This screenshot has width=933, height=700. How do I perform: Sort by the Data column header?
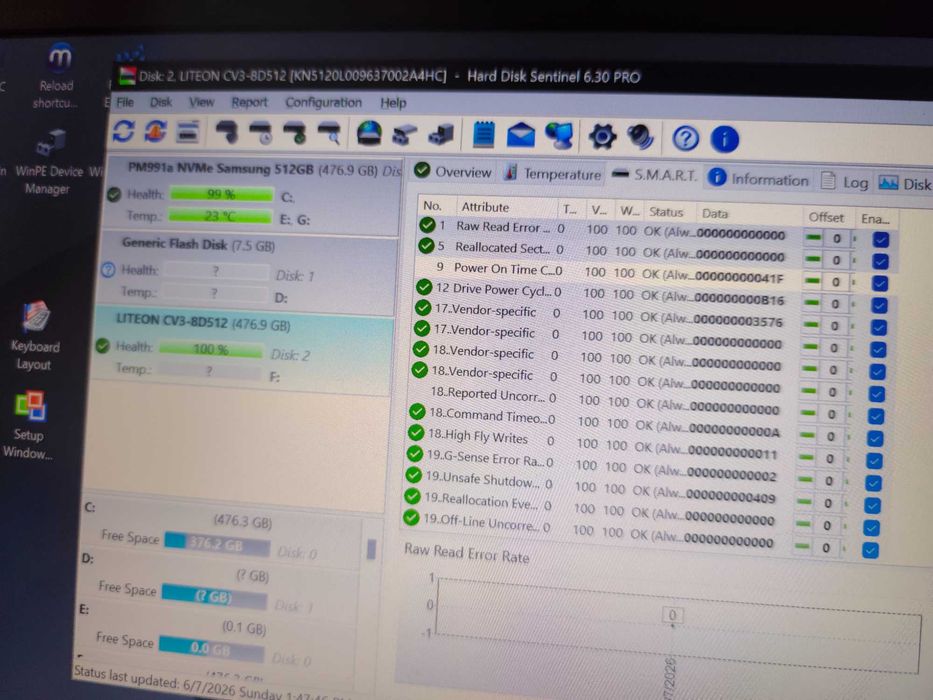click(750, 214)
